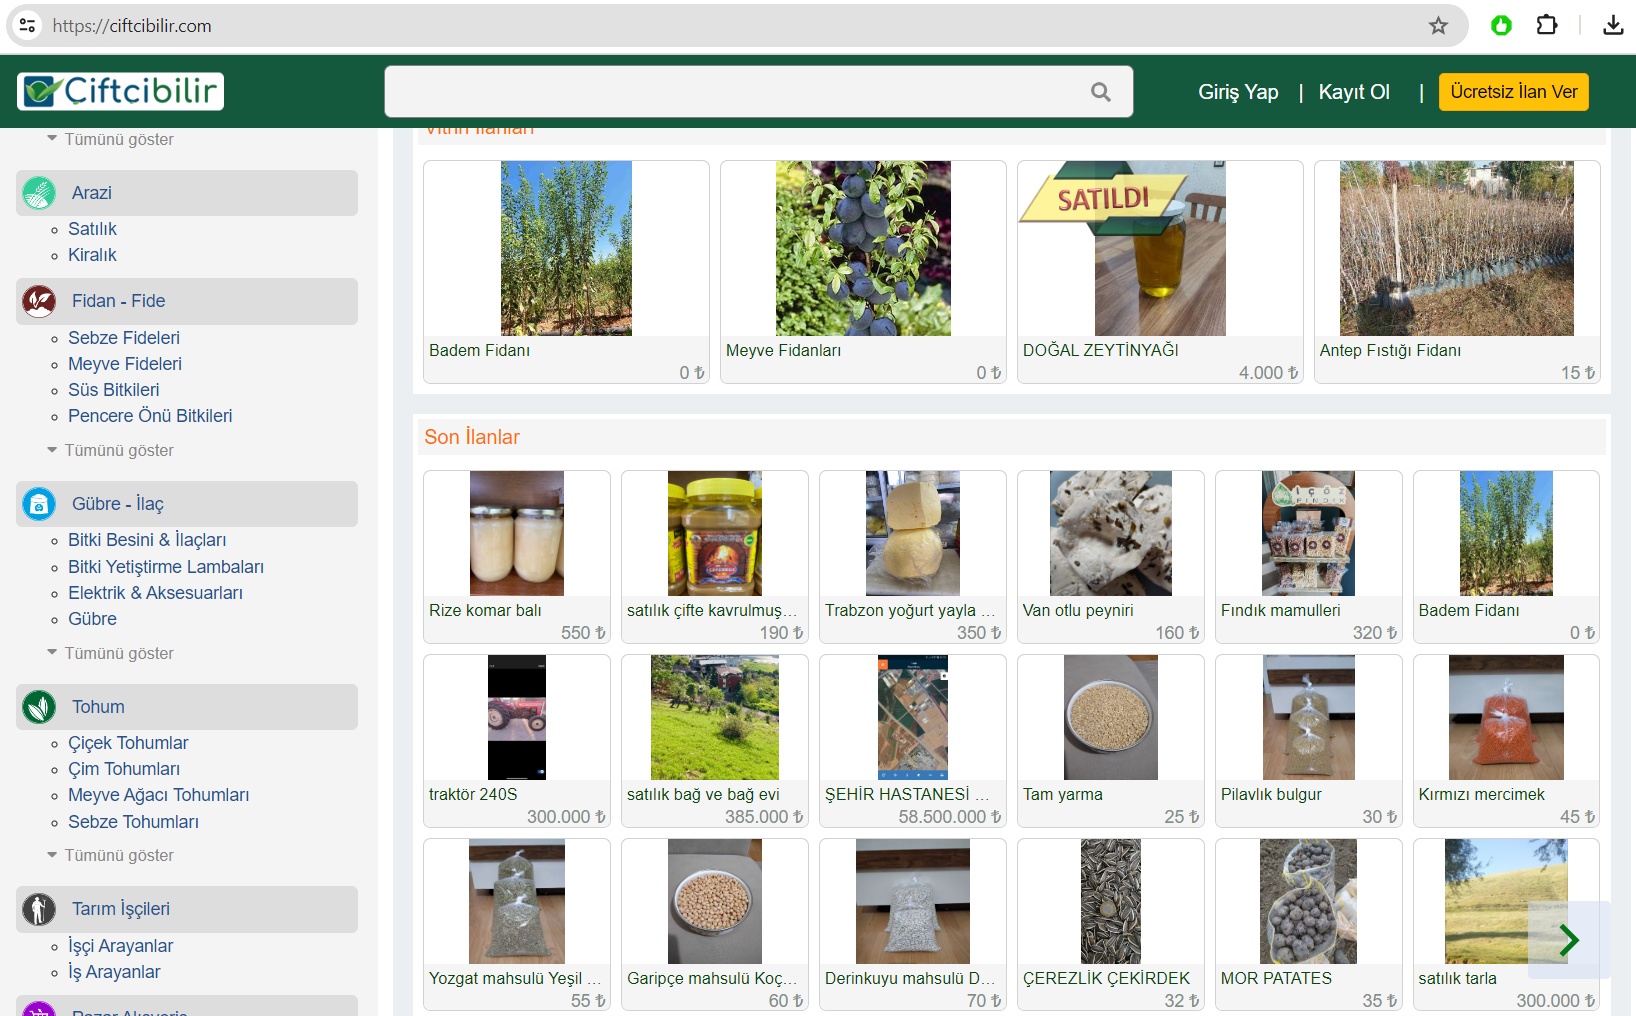Click the Ücretsiz İlan Ver button

tap(1513, 92)
